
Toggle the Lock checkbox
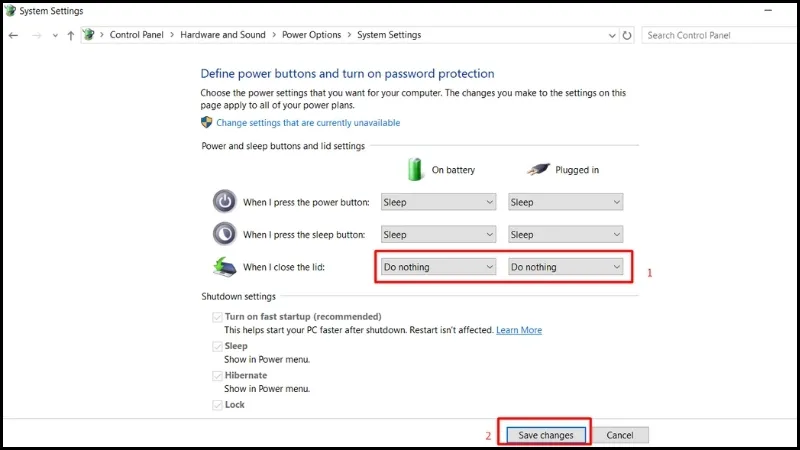216,405
